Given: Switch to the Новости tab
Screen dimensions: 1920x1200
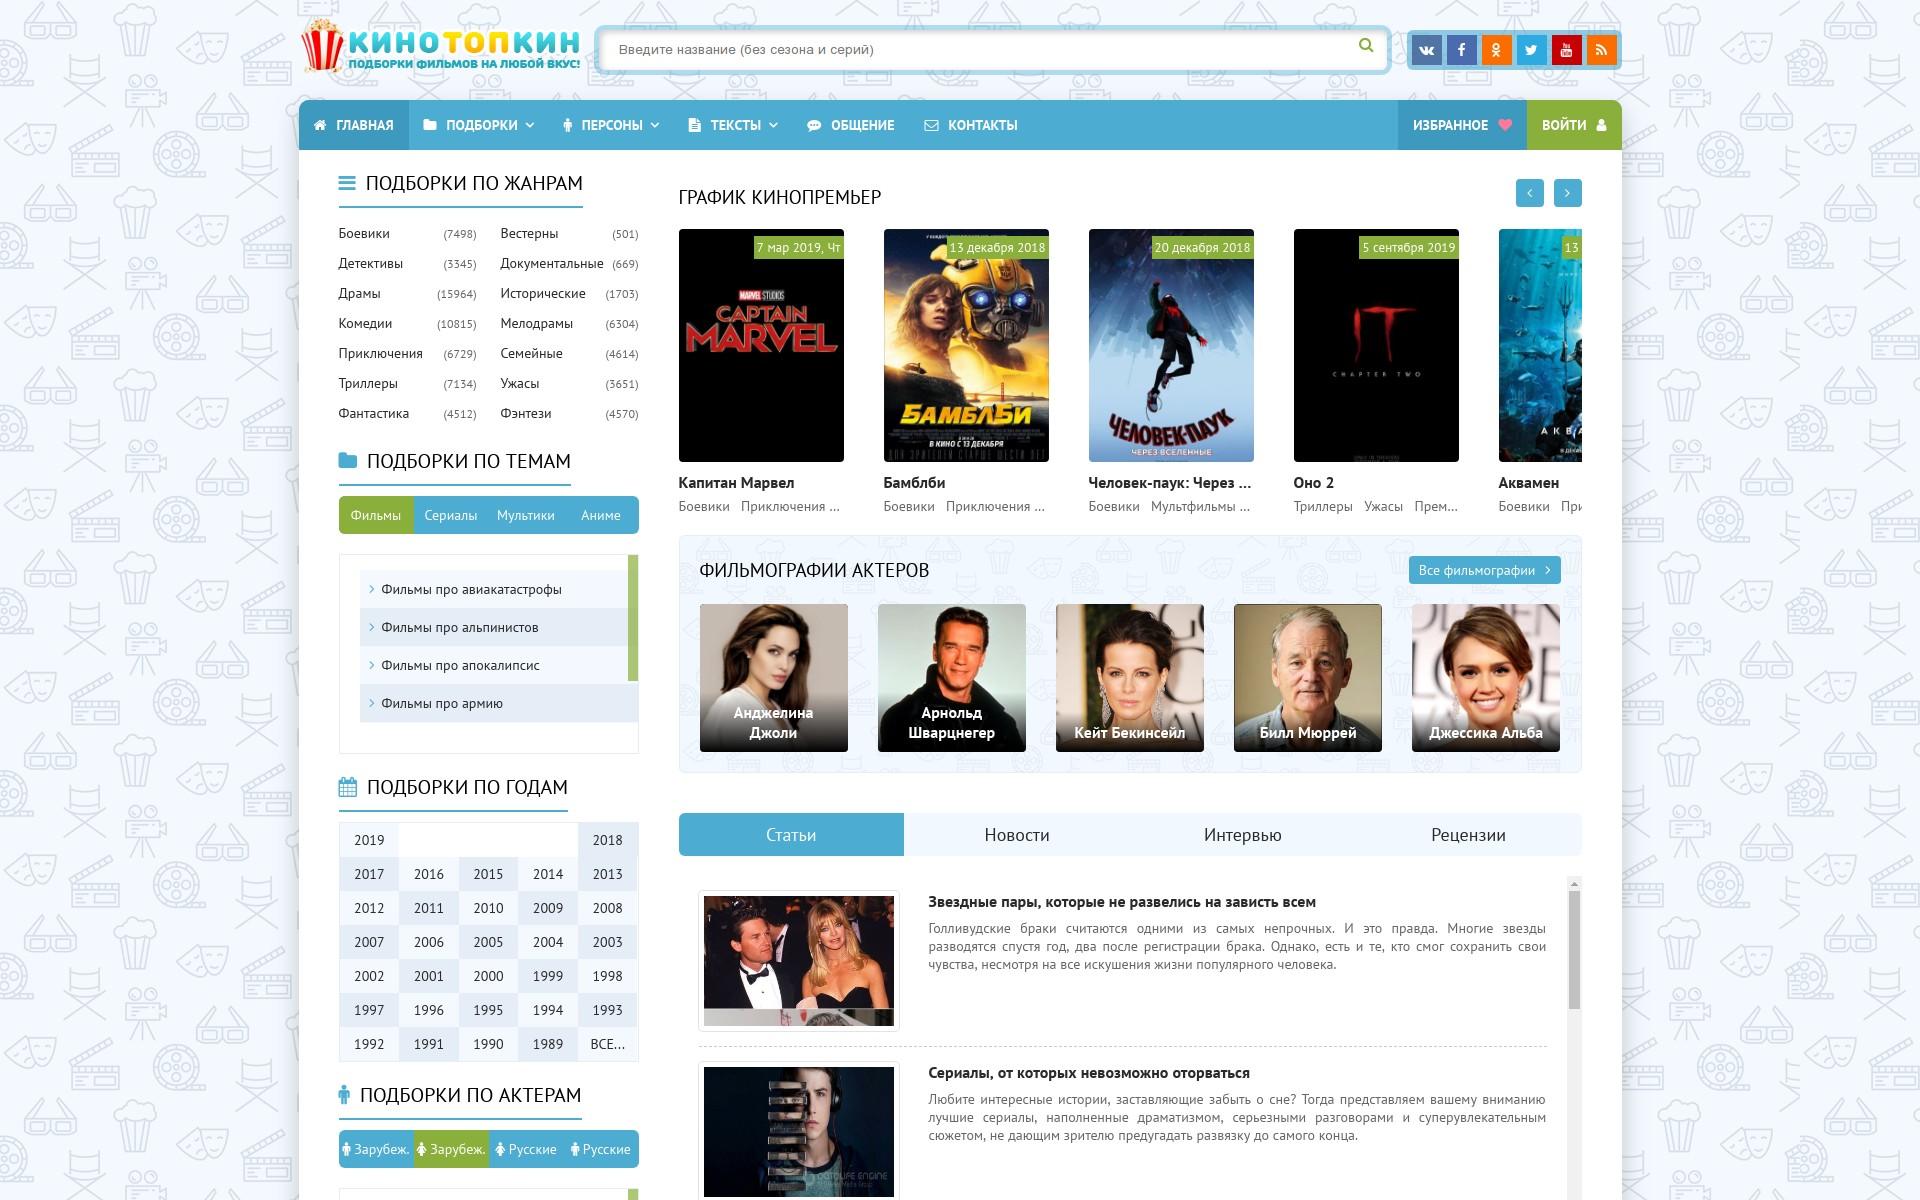Looking at the screenshot, I should [x=1017, y=835].
